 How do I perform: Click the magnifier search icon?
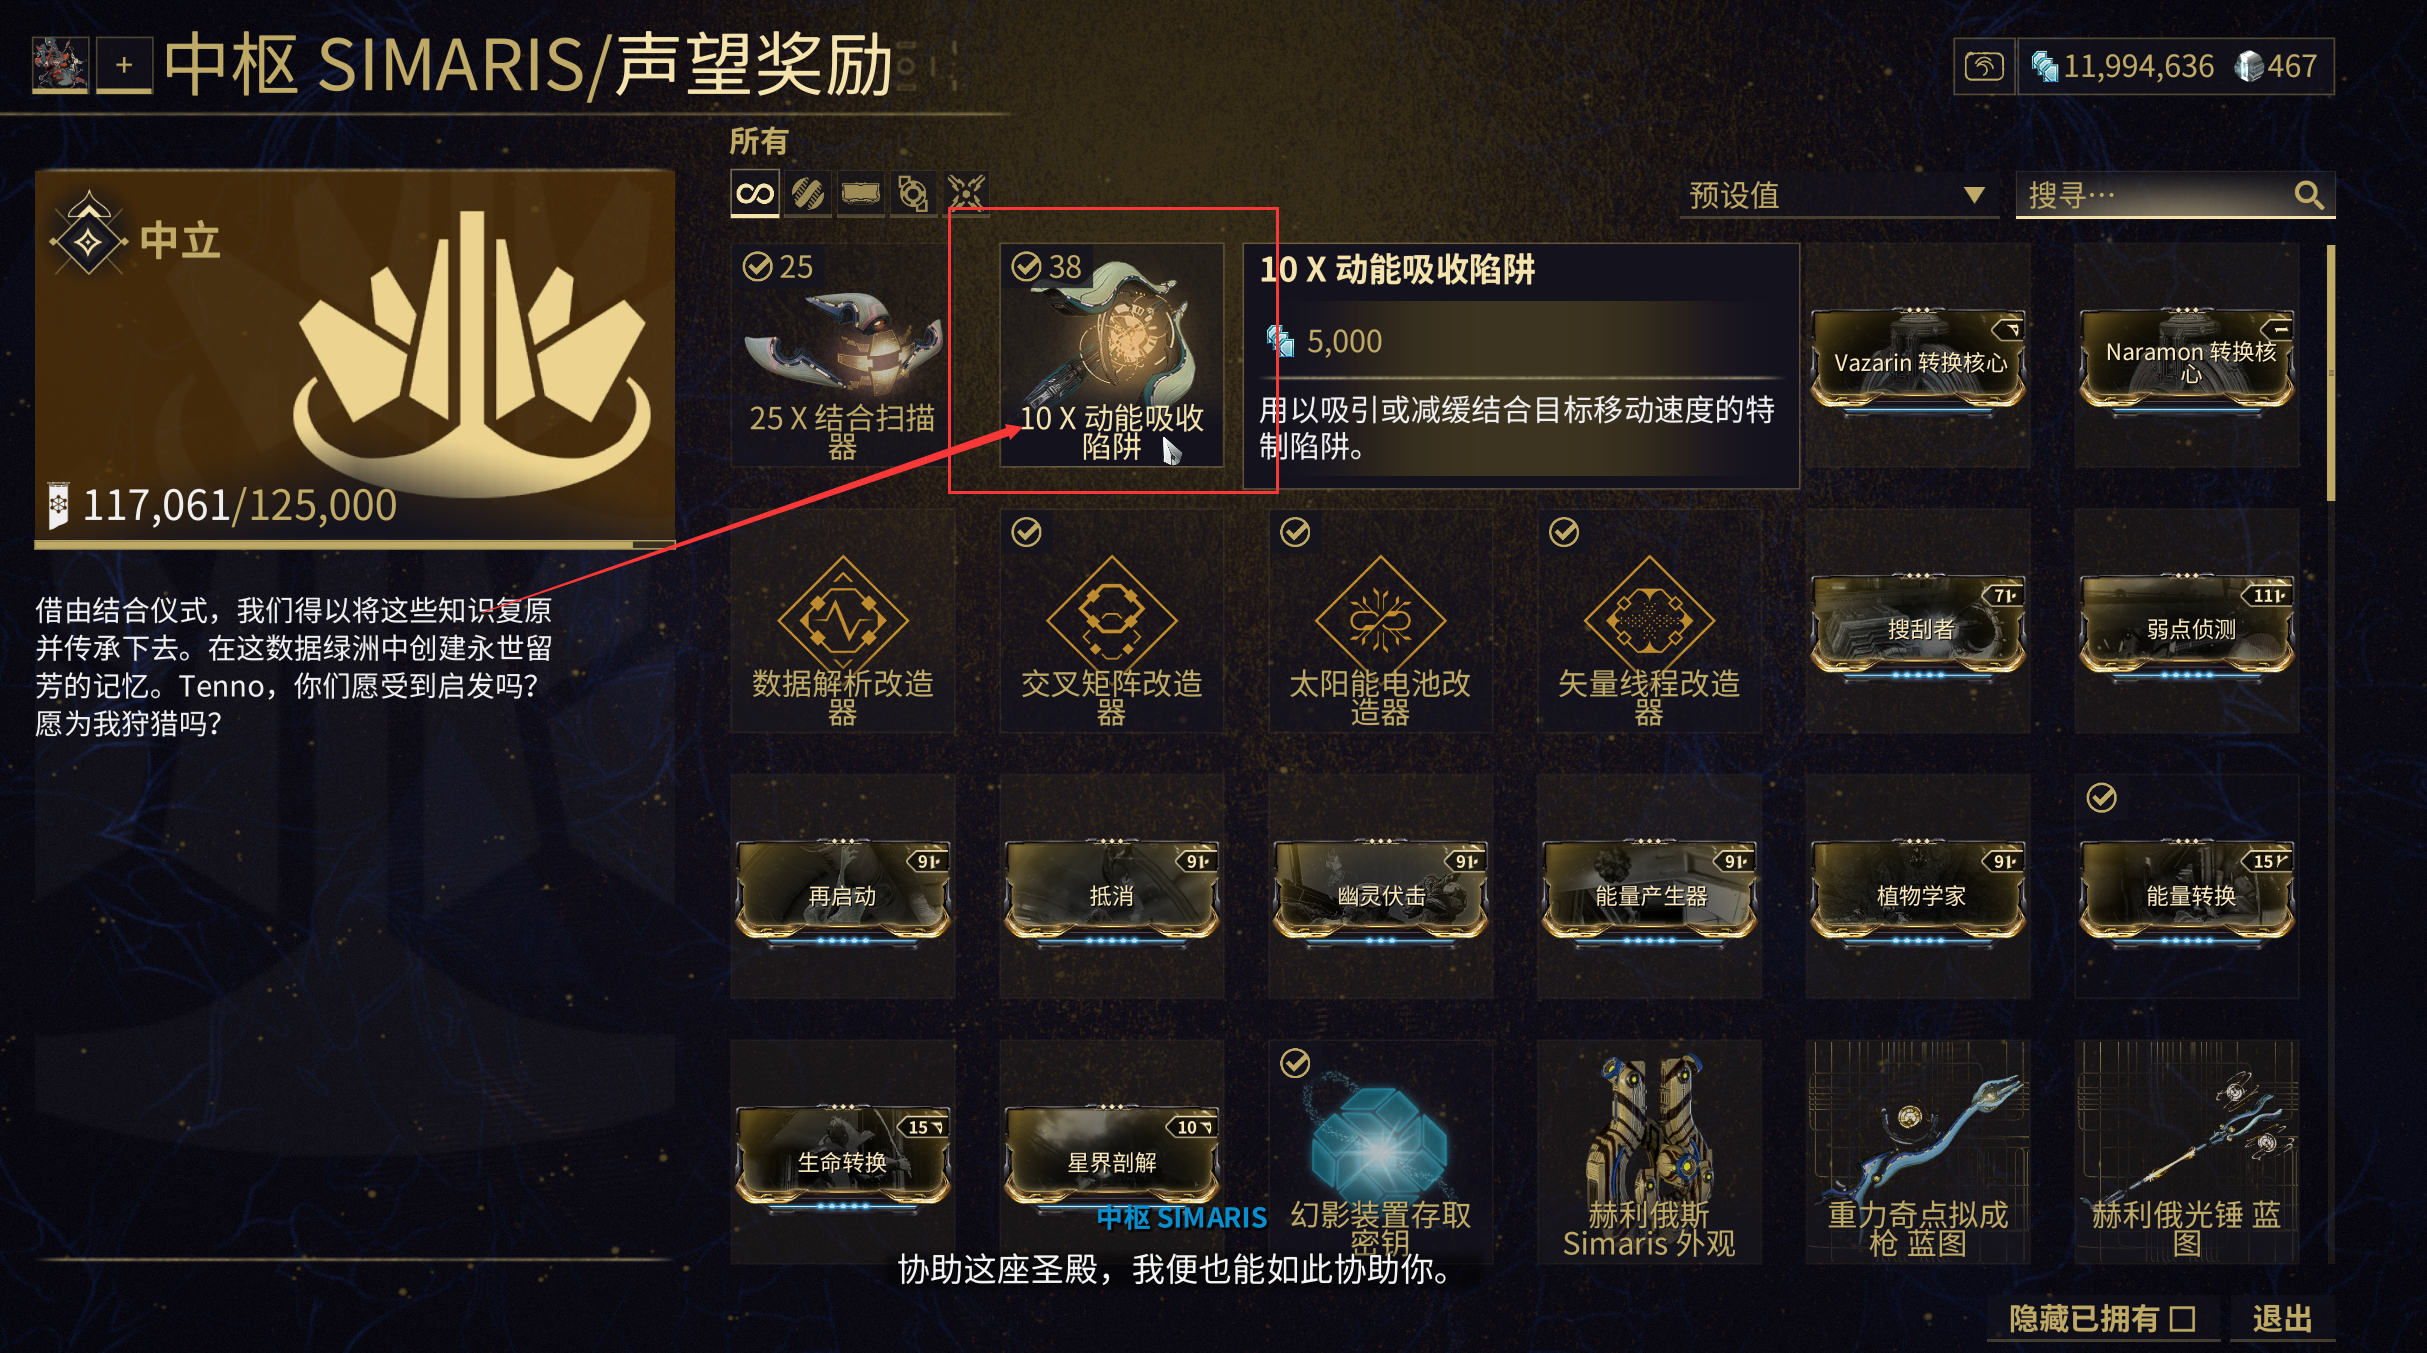pos(2309,195)
